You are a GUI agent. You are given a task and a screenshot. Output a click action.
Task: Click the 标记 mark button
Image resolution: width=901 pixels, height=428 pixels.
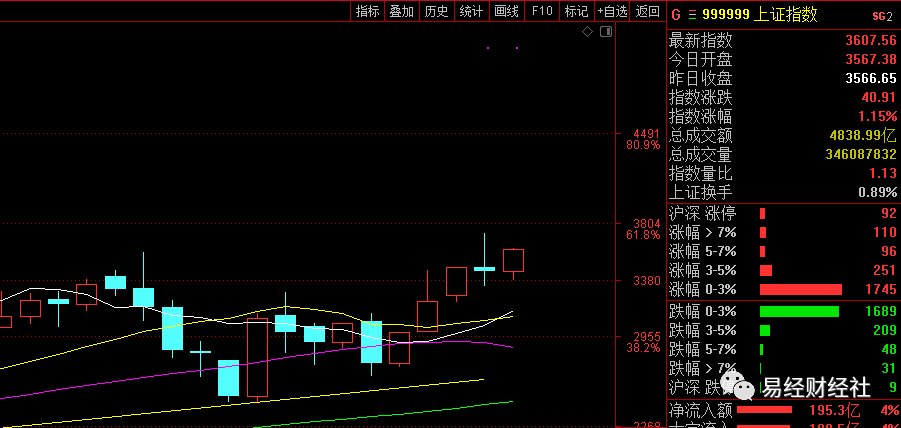(576, 11)
